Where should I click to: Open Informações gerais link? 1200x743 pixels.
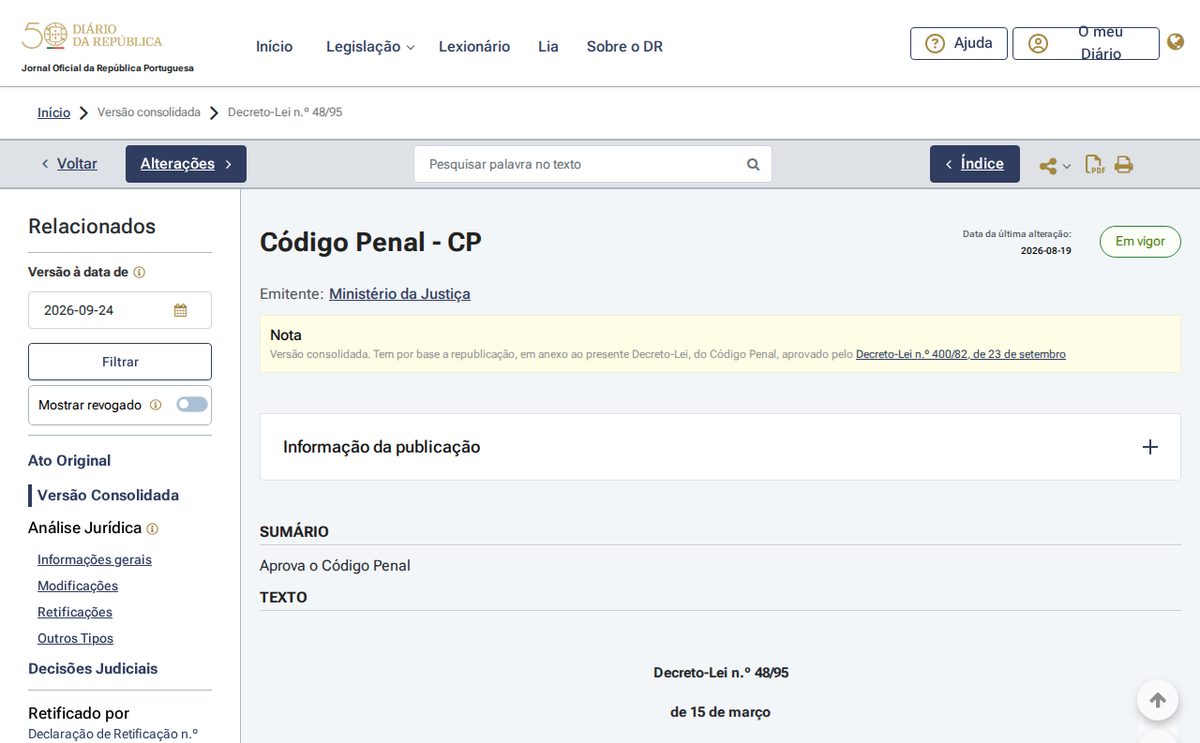coord(94,560)
